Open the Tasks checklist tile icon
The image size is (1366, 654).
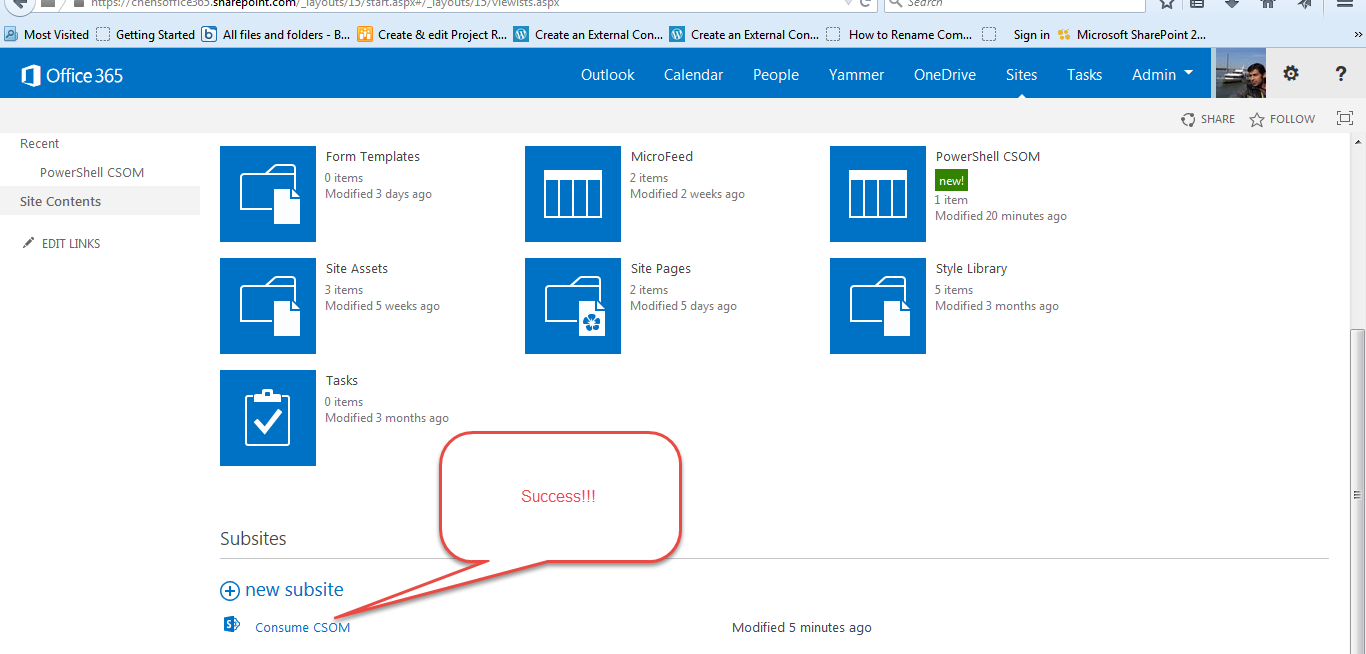point(268,418)
